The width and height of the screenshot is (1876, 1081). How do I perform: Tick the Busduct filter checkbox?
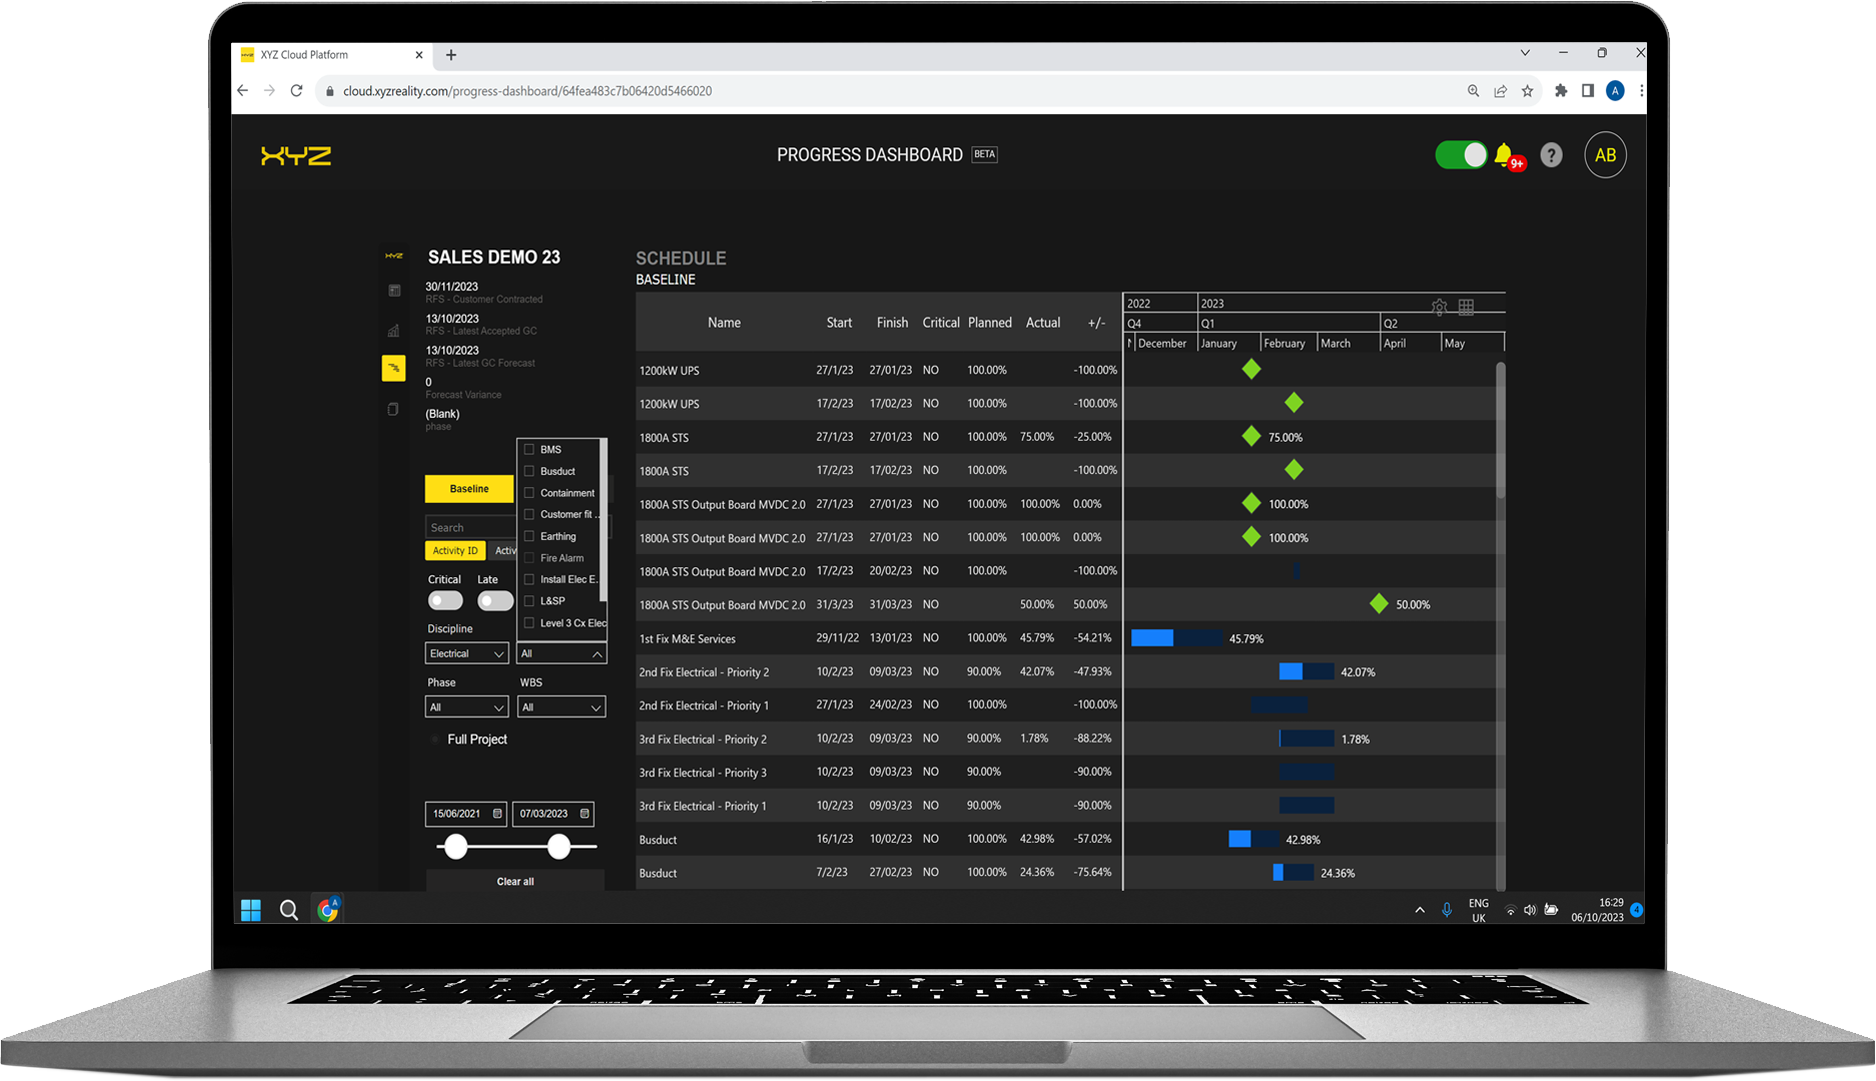pyautogui.click(x=528, y=471)
